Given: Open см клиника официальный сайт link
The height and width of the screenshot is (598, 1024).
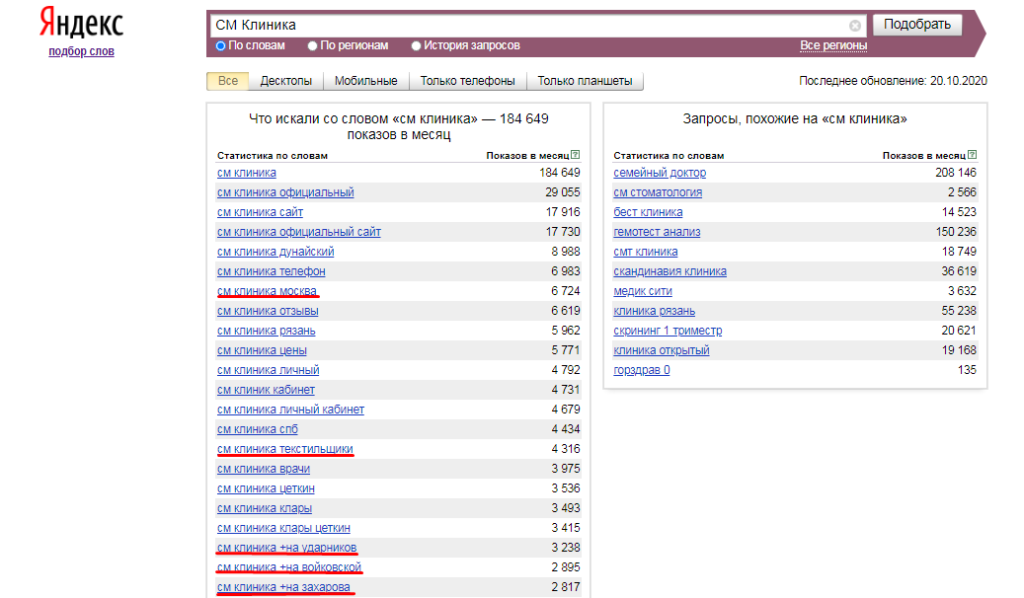Looking at the screenshot, I should 298,232.
